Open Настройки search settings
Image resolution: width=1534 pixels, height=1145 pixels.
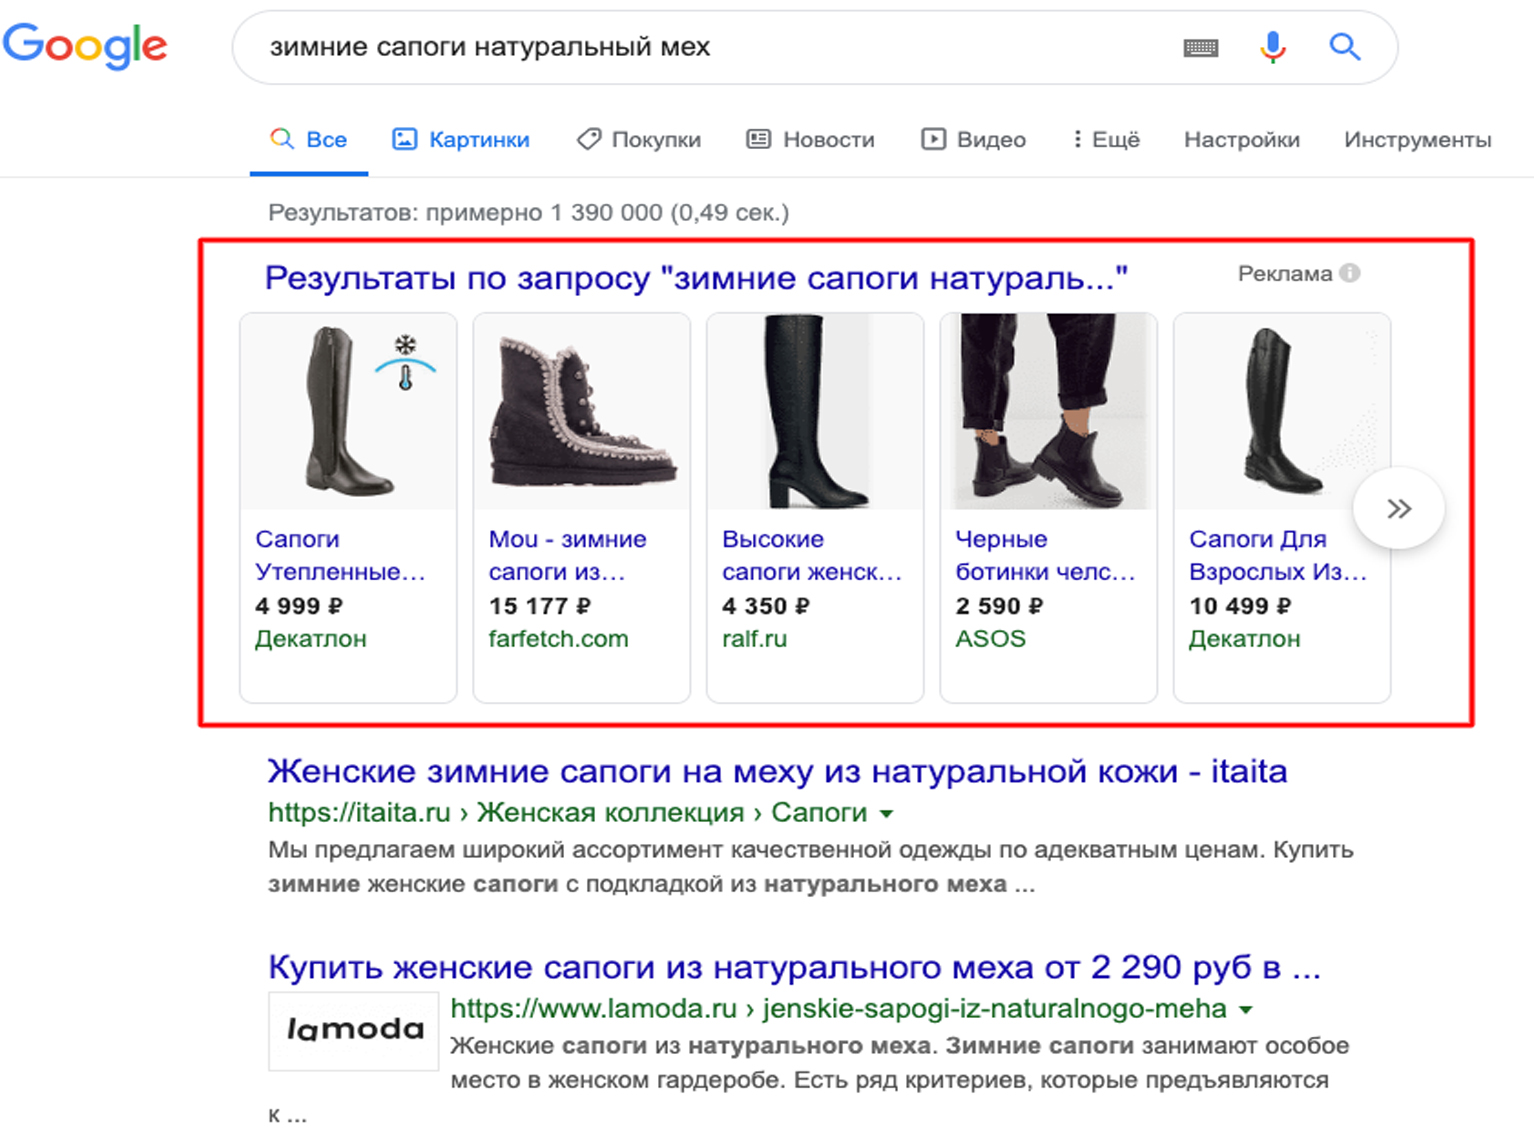pos(1242,140)
